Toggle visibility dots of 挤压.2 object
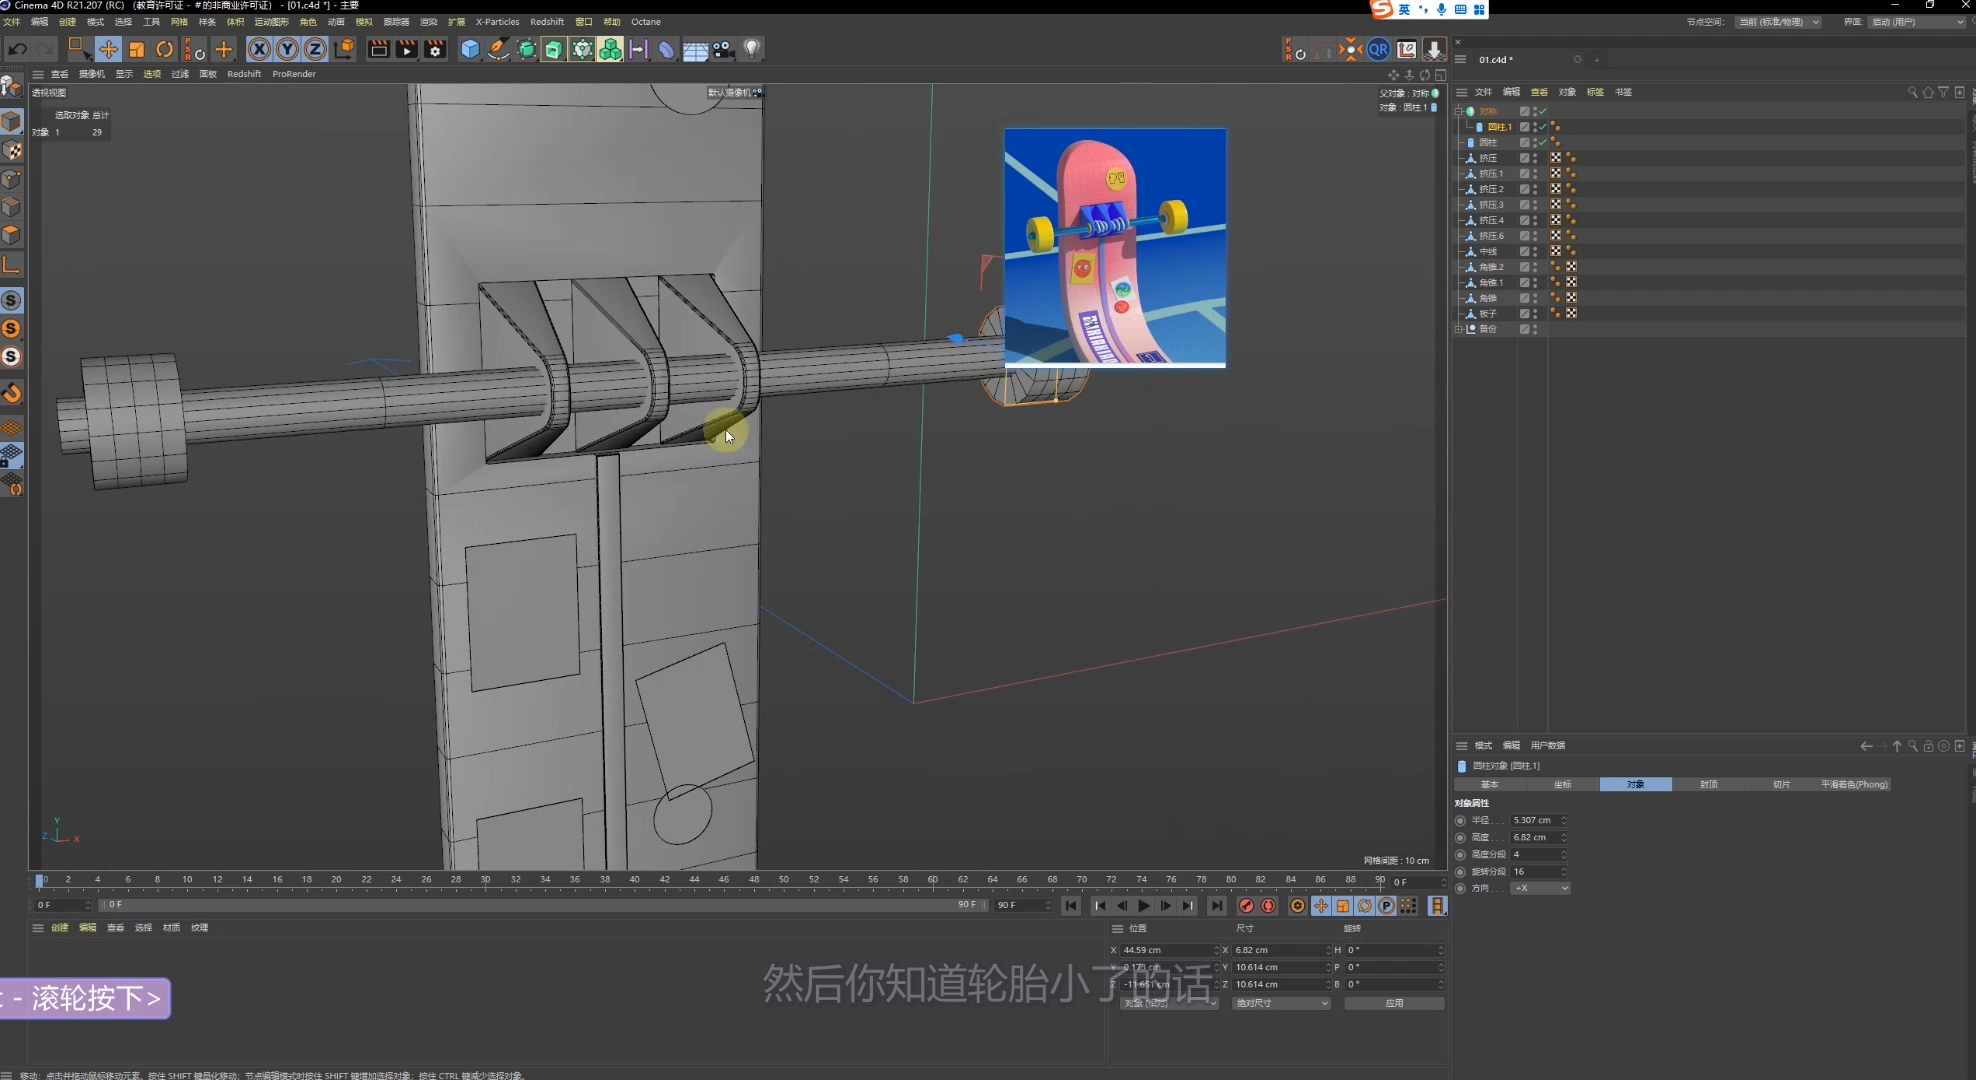The image size is (1976, 1080). (1535, 189)
